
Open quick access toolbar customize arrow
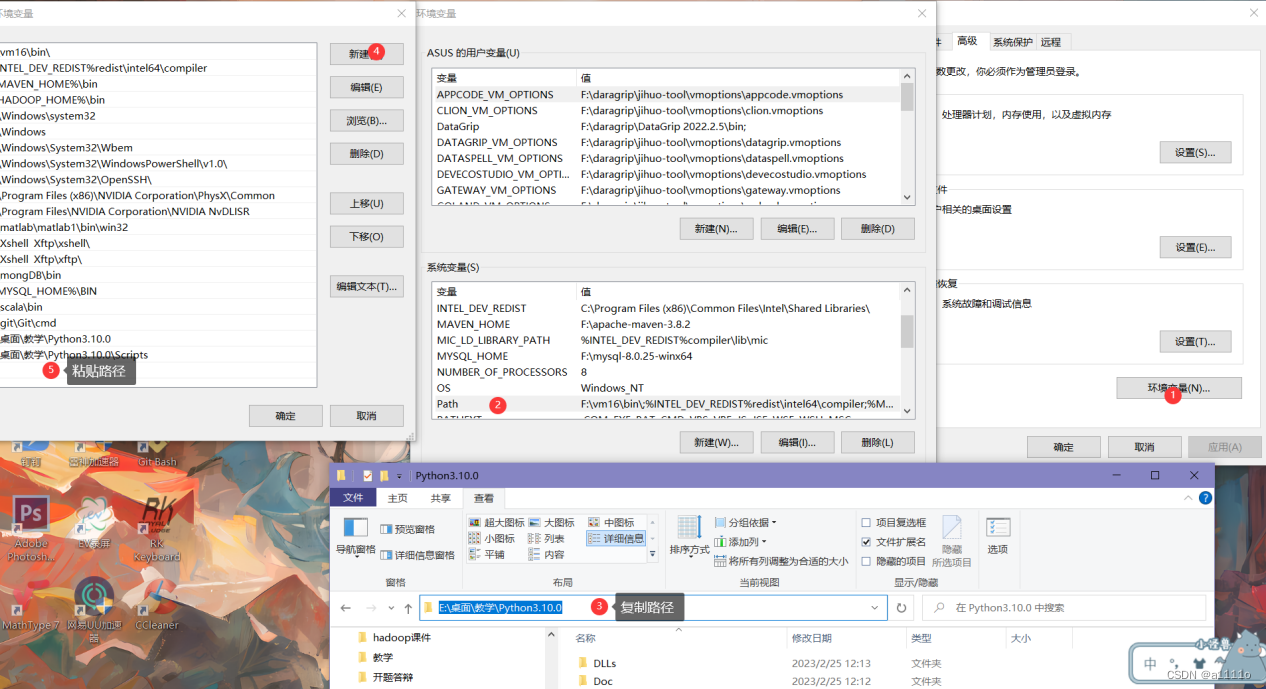tap(399, 476)
